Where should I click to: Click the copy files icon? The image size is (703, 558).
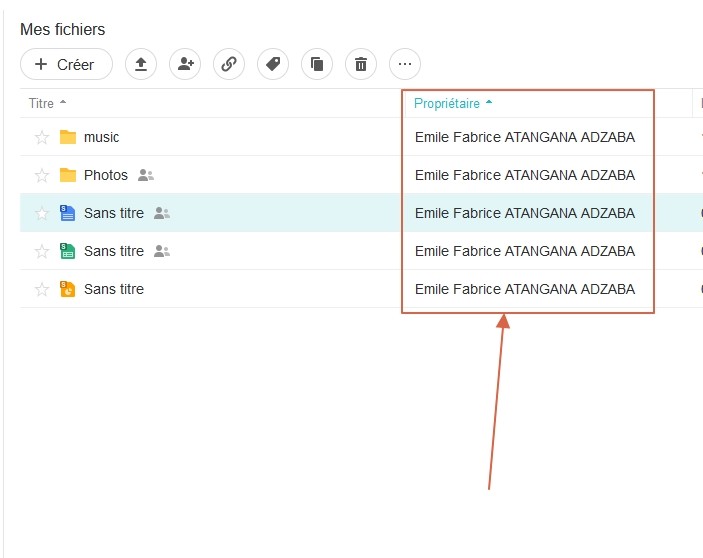(317, 64)
